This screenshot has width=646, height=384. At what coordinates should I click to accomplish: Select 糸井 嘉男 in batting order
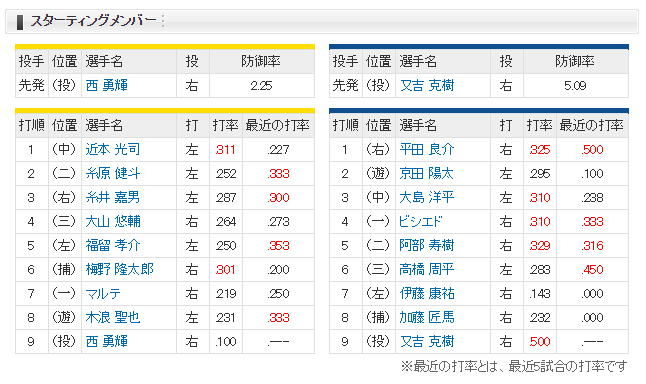click(113, 197)
